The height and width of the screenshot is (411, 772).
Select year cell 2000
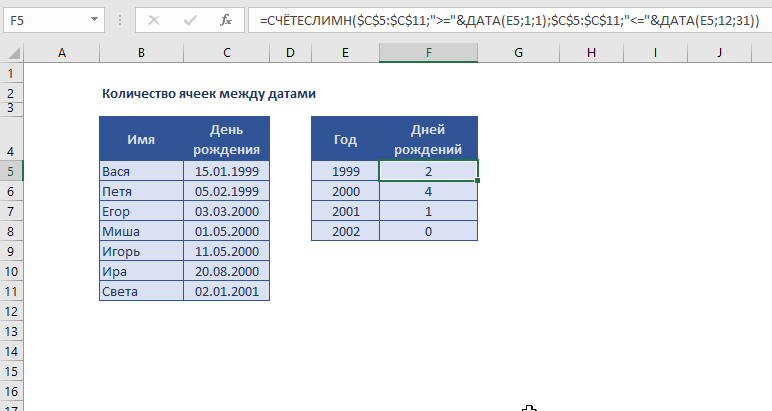345,191
